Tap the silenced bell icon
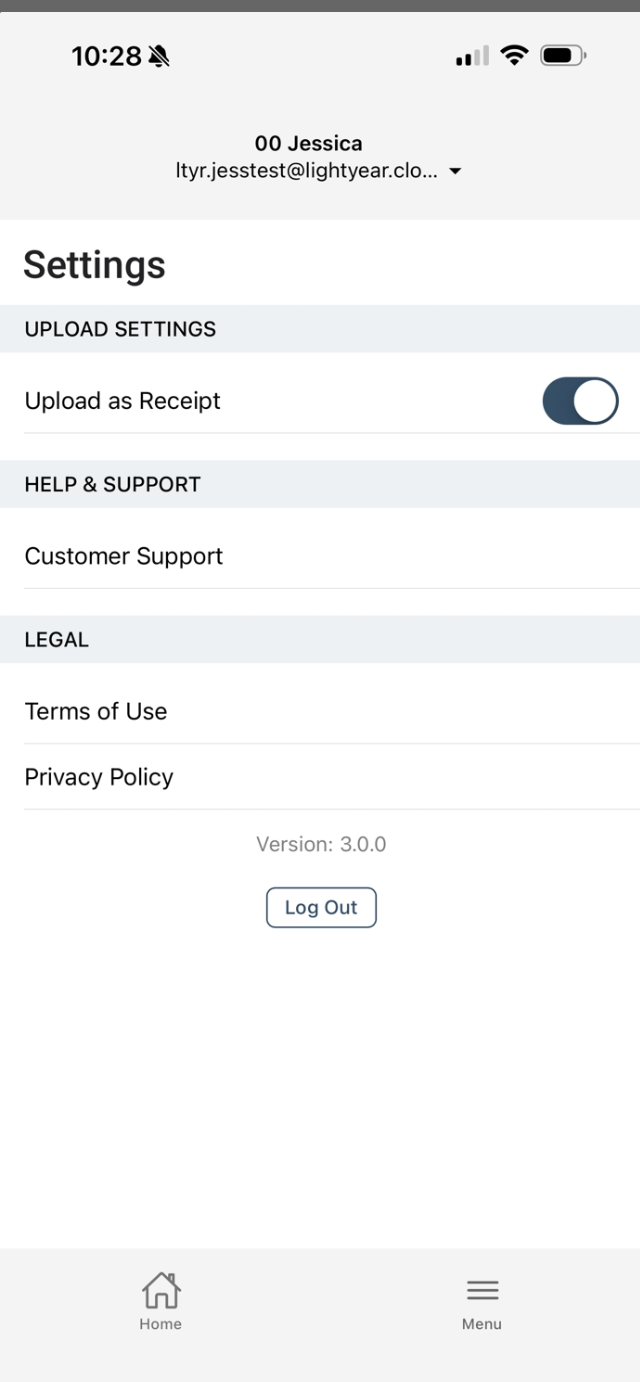This screenshot has height=1382, width=640. click(x=159, y=57)
